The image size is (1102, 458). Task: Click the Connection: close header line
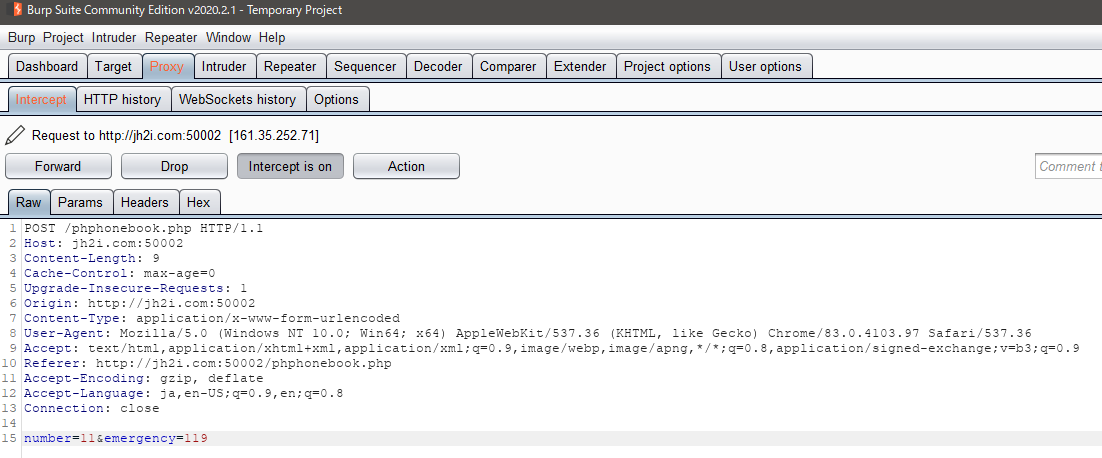[x=91, y=408]
